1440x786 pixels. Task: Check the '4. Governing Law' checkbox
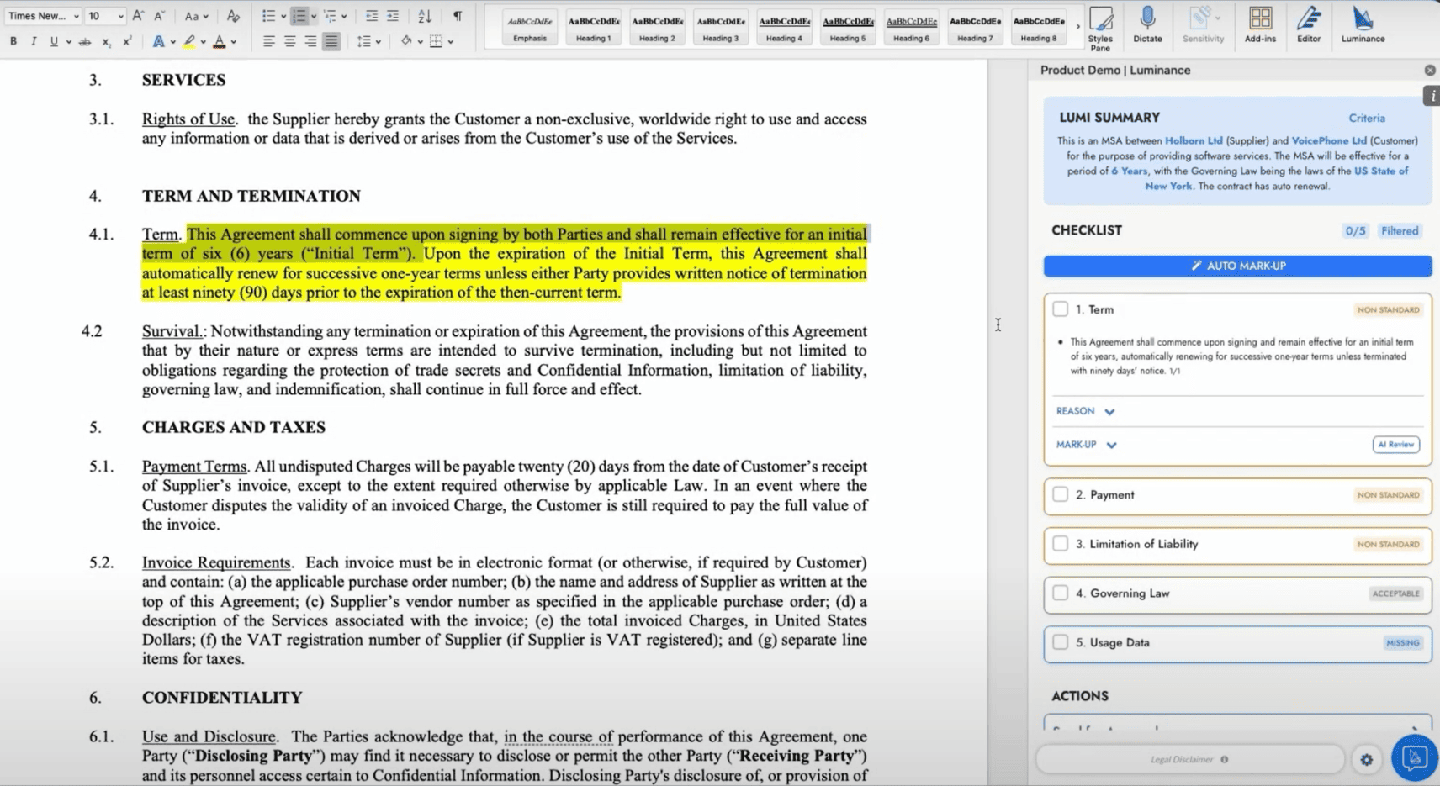(x=1060, y=593)
